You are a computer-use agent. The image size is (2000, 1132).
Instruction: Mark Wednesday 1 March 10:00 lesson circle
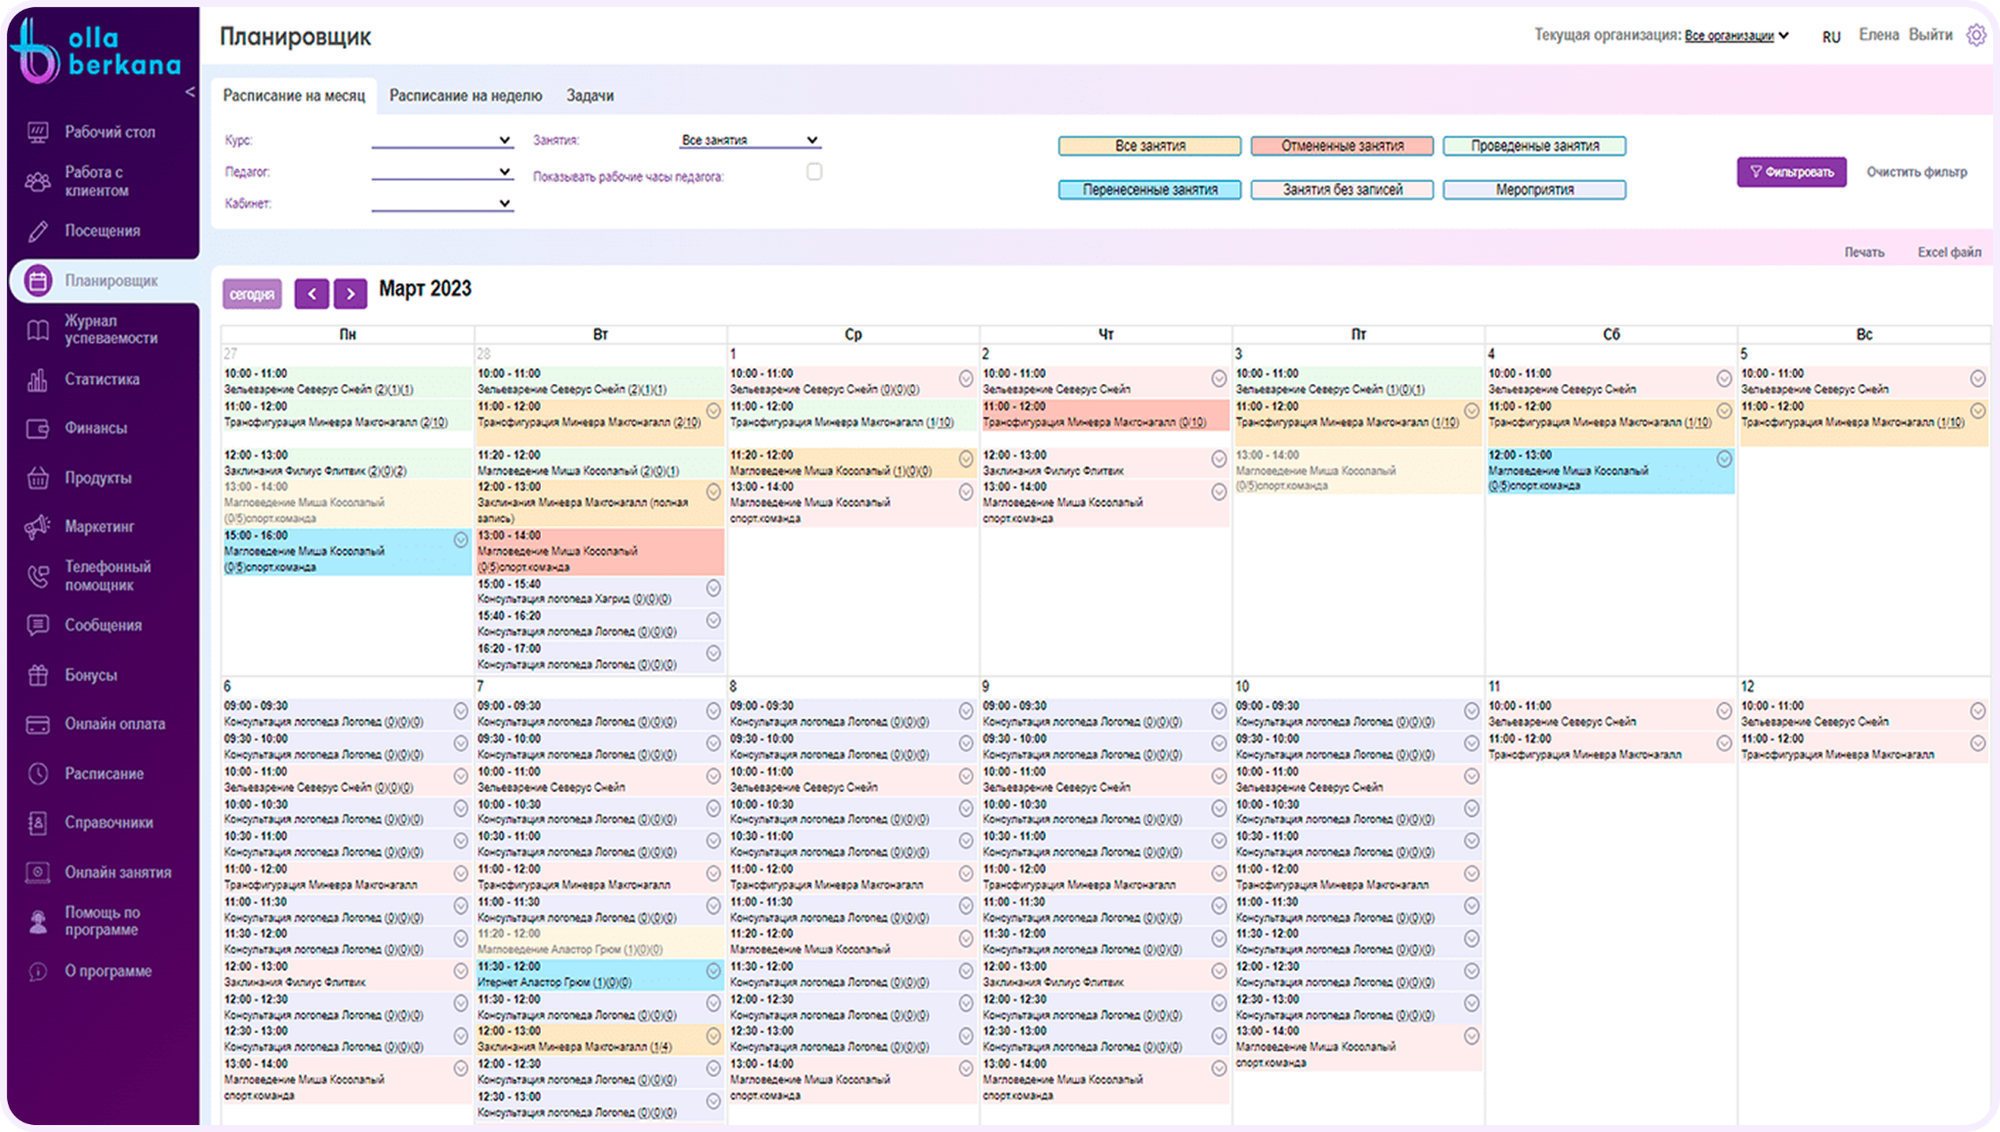[x=966, y=378]
